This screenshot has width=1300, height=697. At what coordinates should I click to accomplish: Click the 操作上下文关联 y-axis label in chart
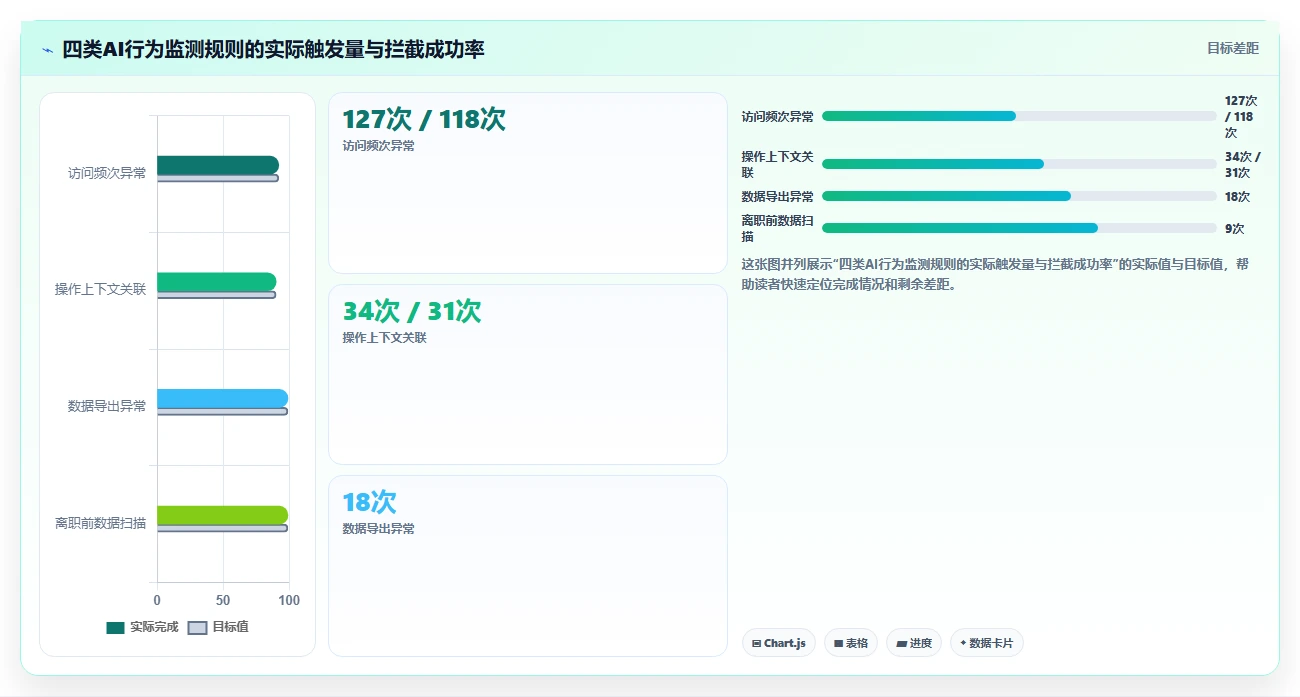click(100, 289)
